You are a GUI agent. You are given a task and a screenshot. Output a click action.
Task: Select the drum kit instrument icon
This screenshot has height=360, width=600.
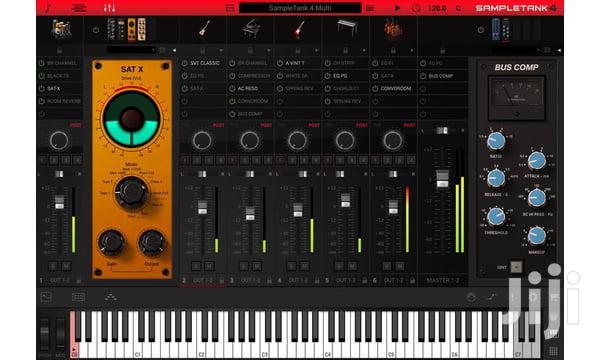[x=61, y=29]
